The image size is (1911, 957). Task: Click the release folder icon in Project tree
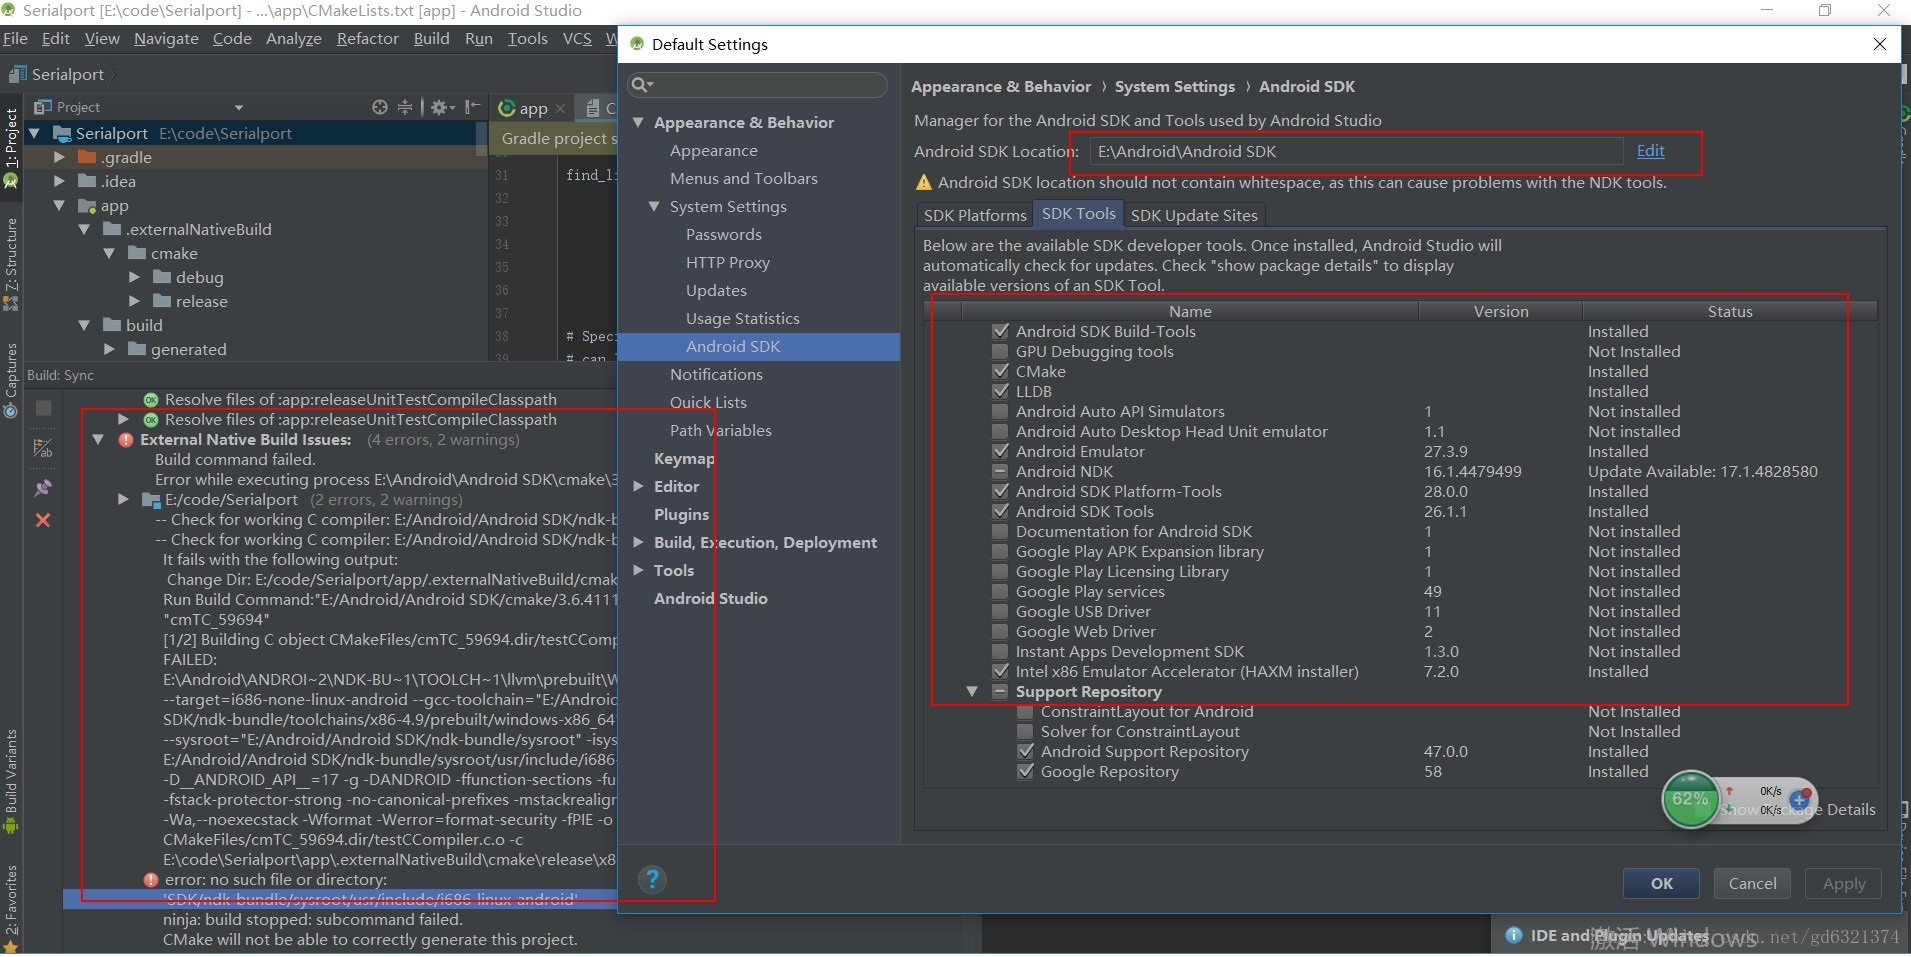click(161, 301)
